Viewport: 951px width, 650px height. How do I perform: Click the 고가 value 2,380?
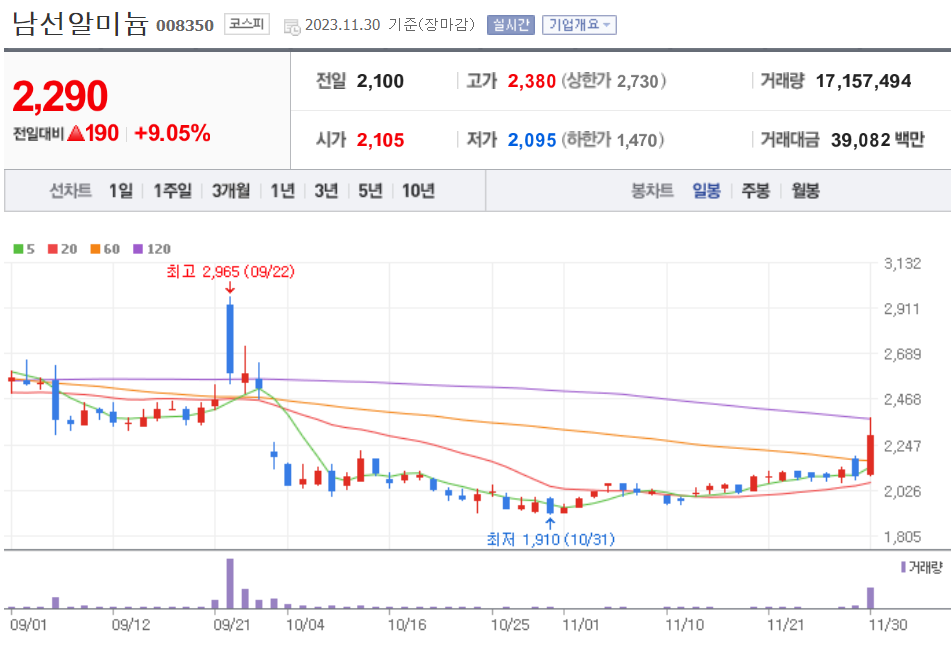(x=532, y=81)
